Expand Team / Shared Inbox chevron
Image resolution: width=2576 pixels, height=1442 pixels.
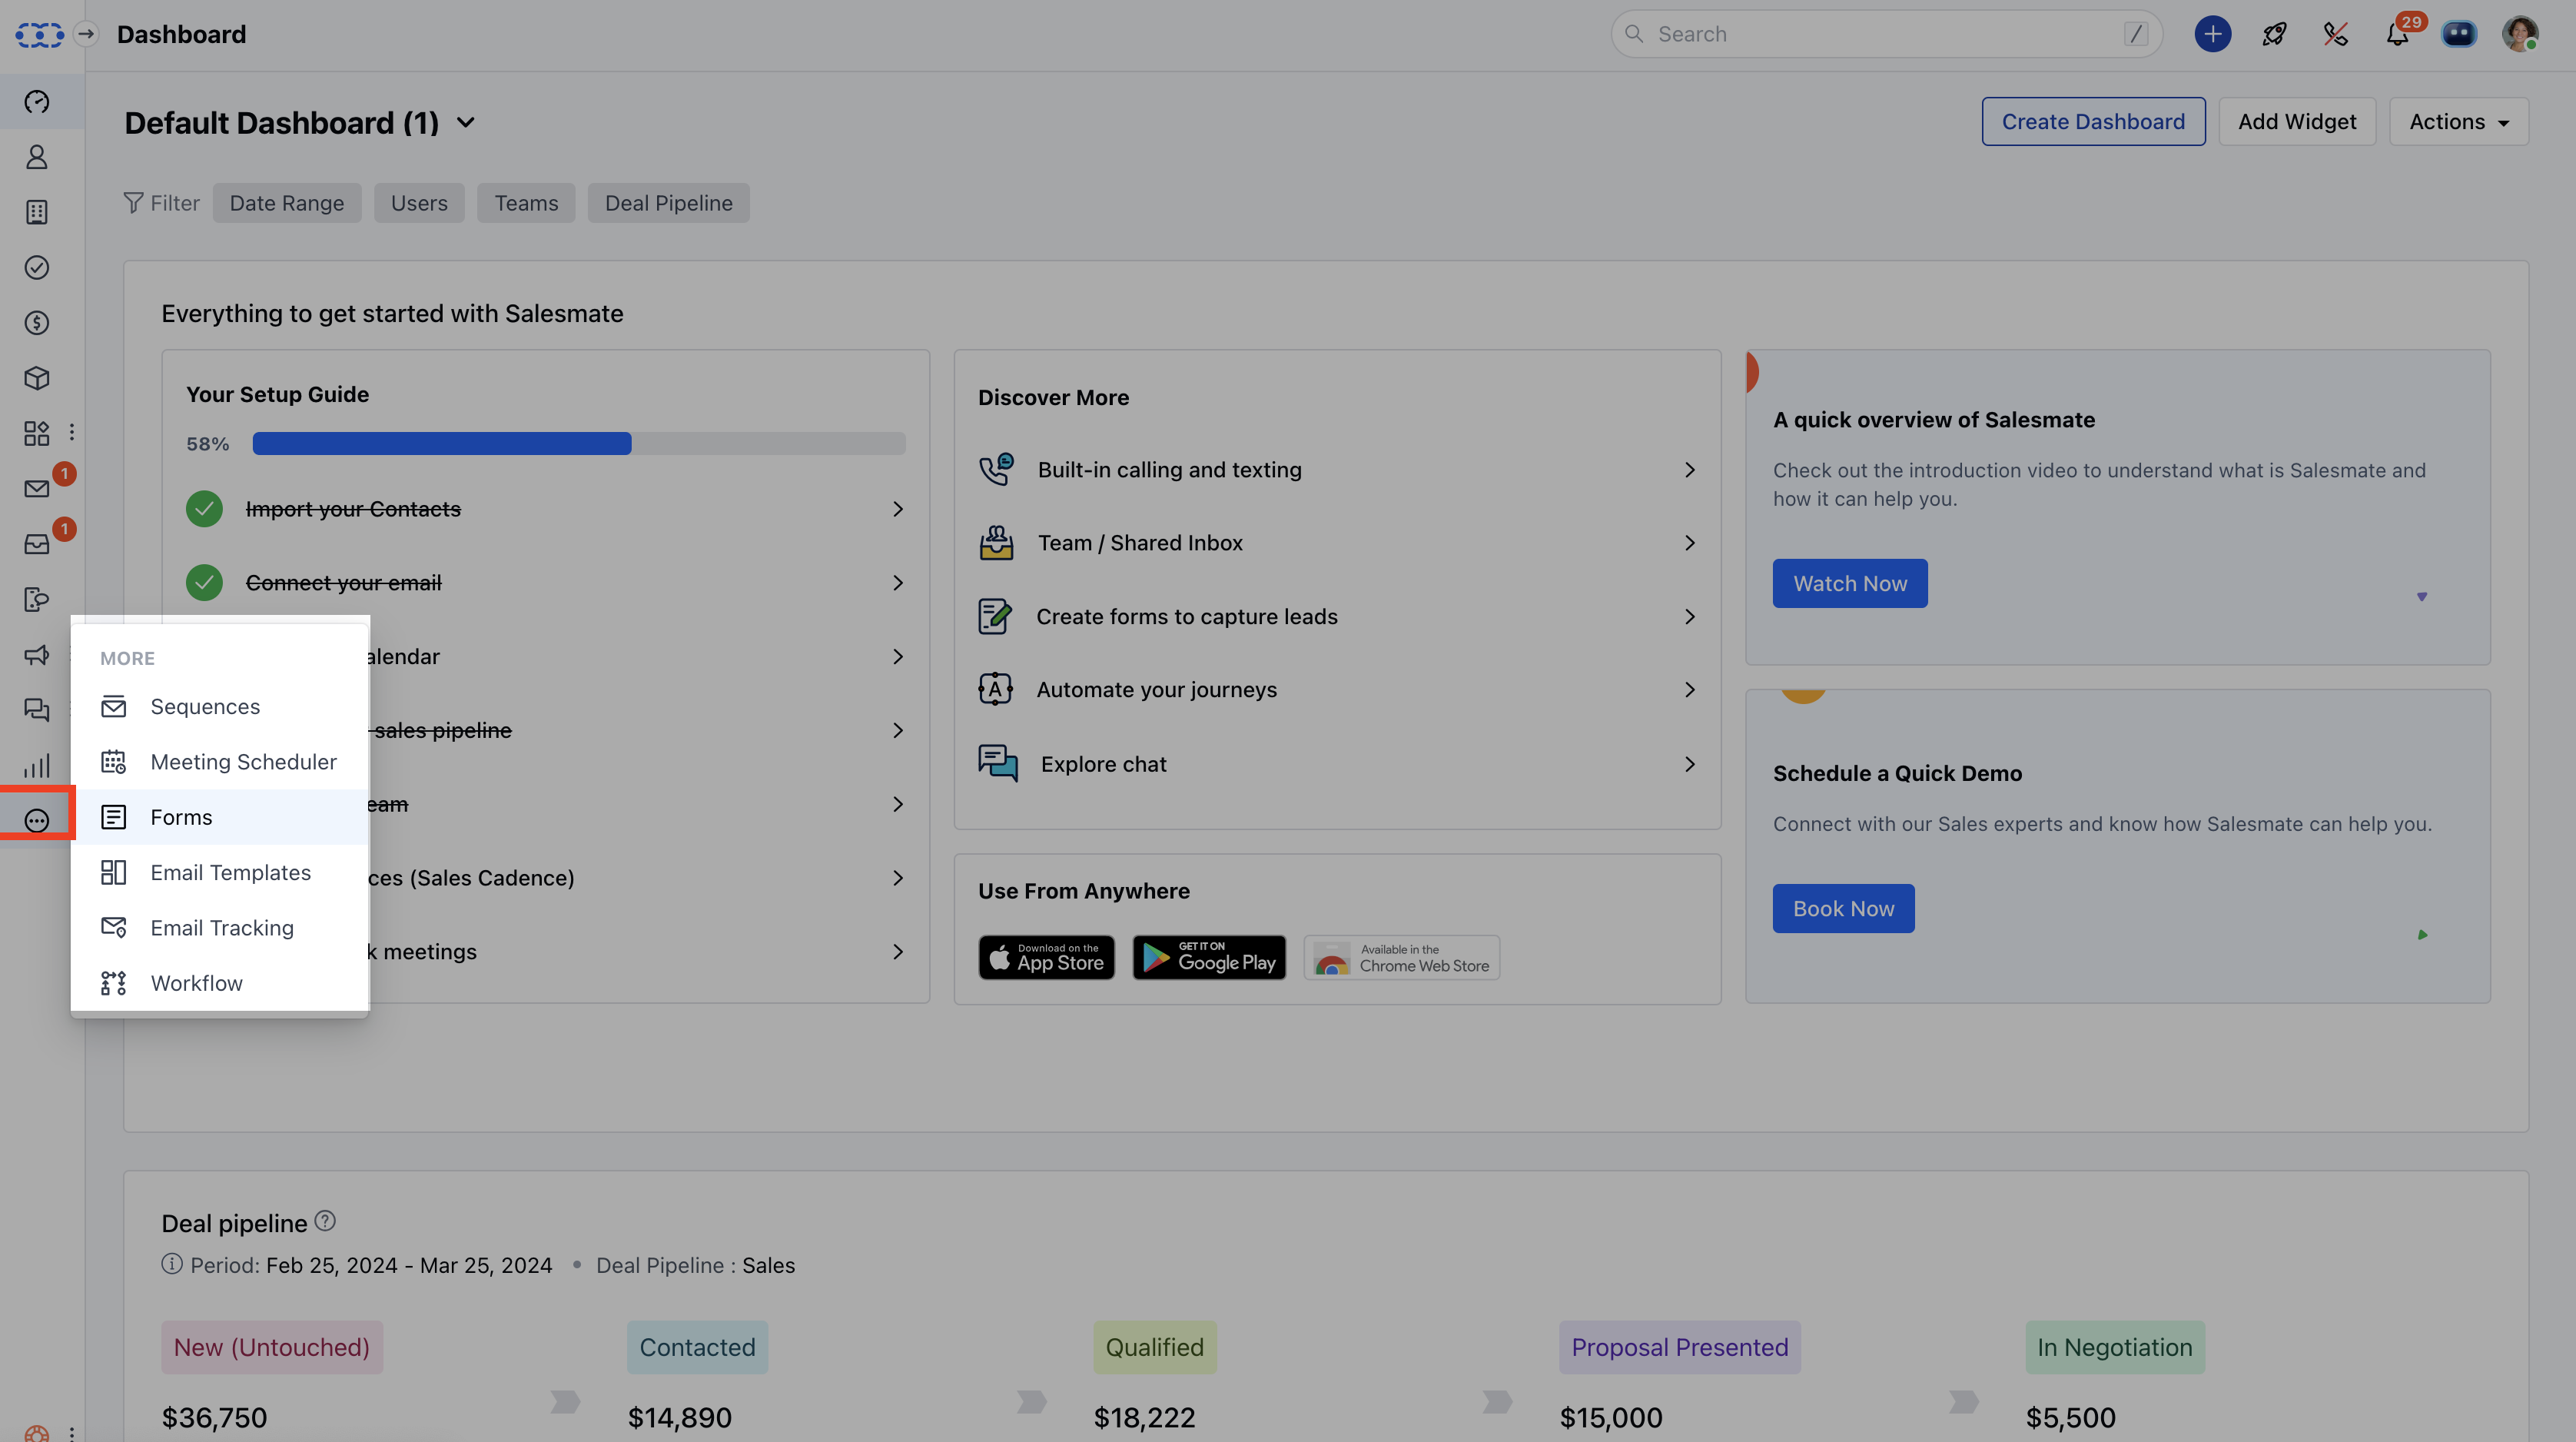(1690, 543)
